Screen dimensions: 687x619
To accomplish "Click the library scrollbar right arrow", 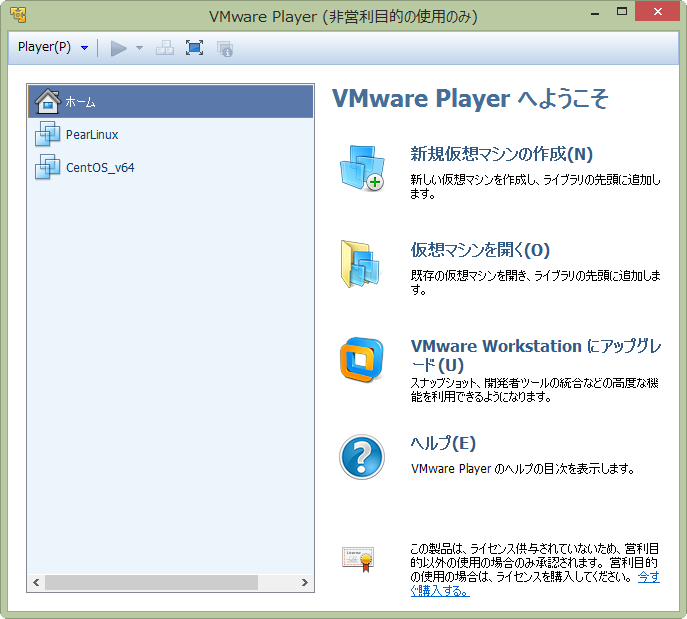I will [305, 583].
